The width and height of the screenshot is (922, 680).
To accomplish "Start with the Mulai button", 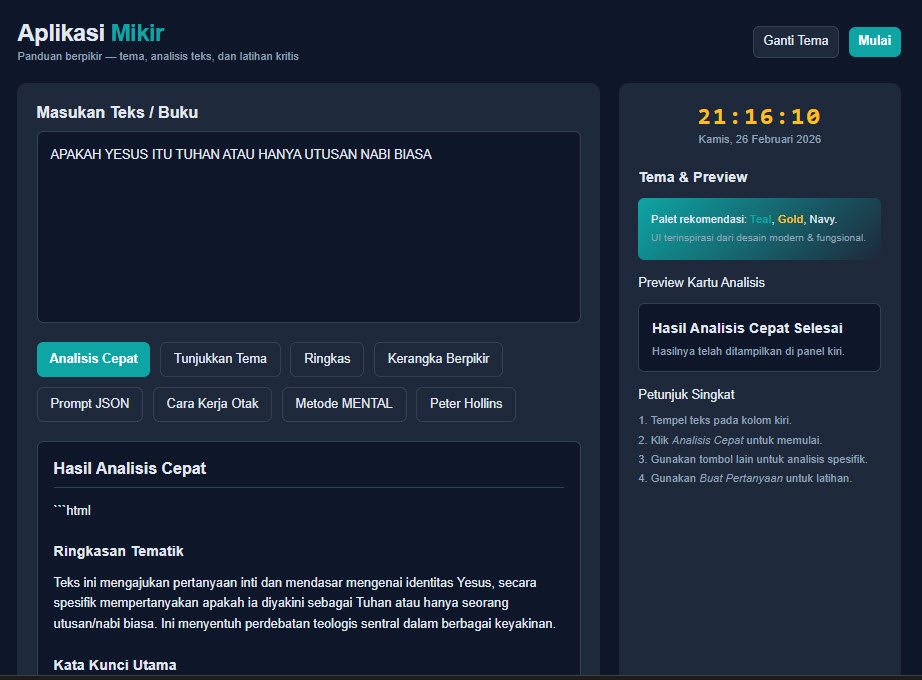I will point(874,42).
